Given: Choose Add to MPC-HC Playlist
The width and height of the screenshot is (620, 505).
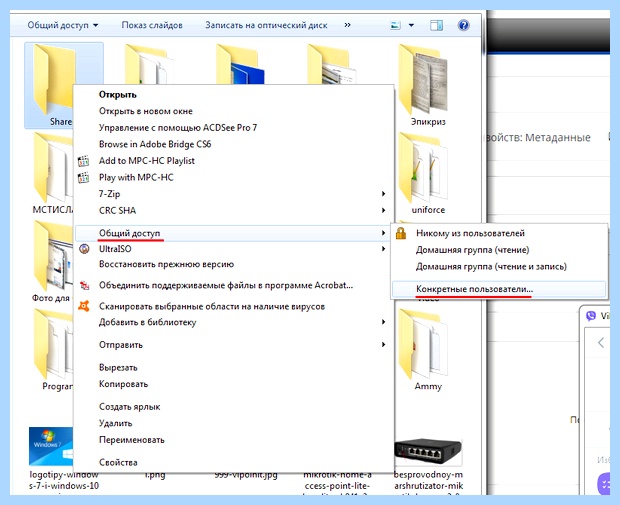Looking at the screenshot, I should tap(147, 161).
